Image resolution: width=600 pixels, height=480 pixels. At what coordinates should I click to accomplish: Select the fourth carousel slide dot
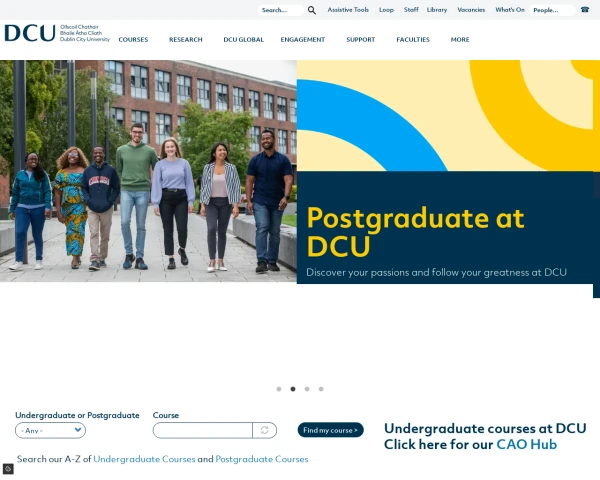tap(320, 389)
